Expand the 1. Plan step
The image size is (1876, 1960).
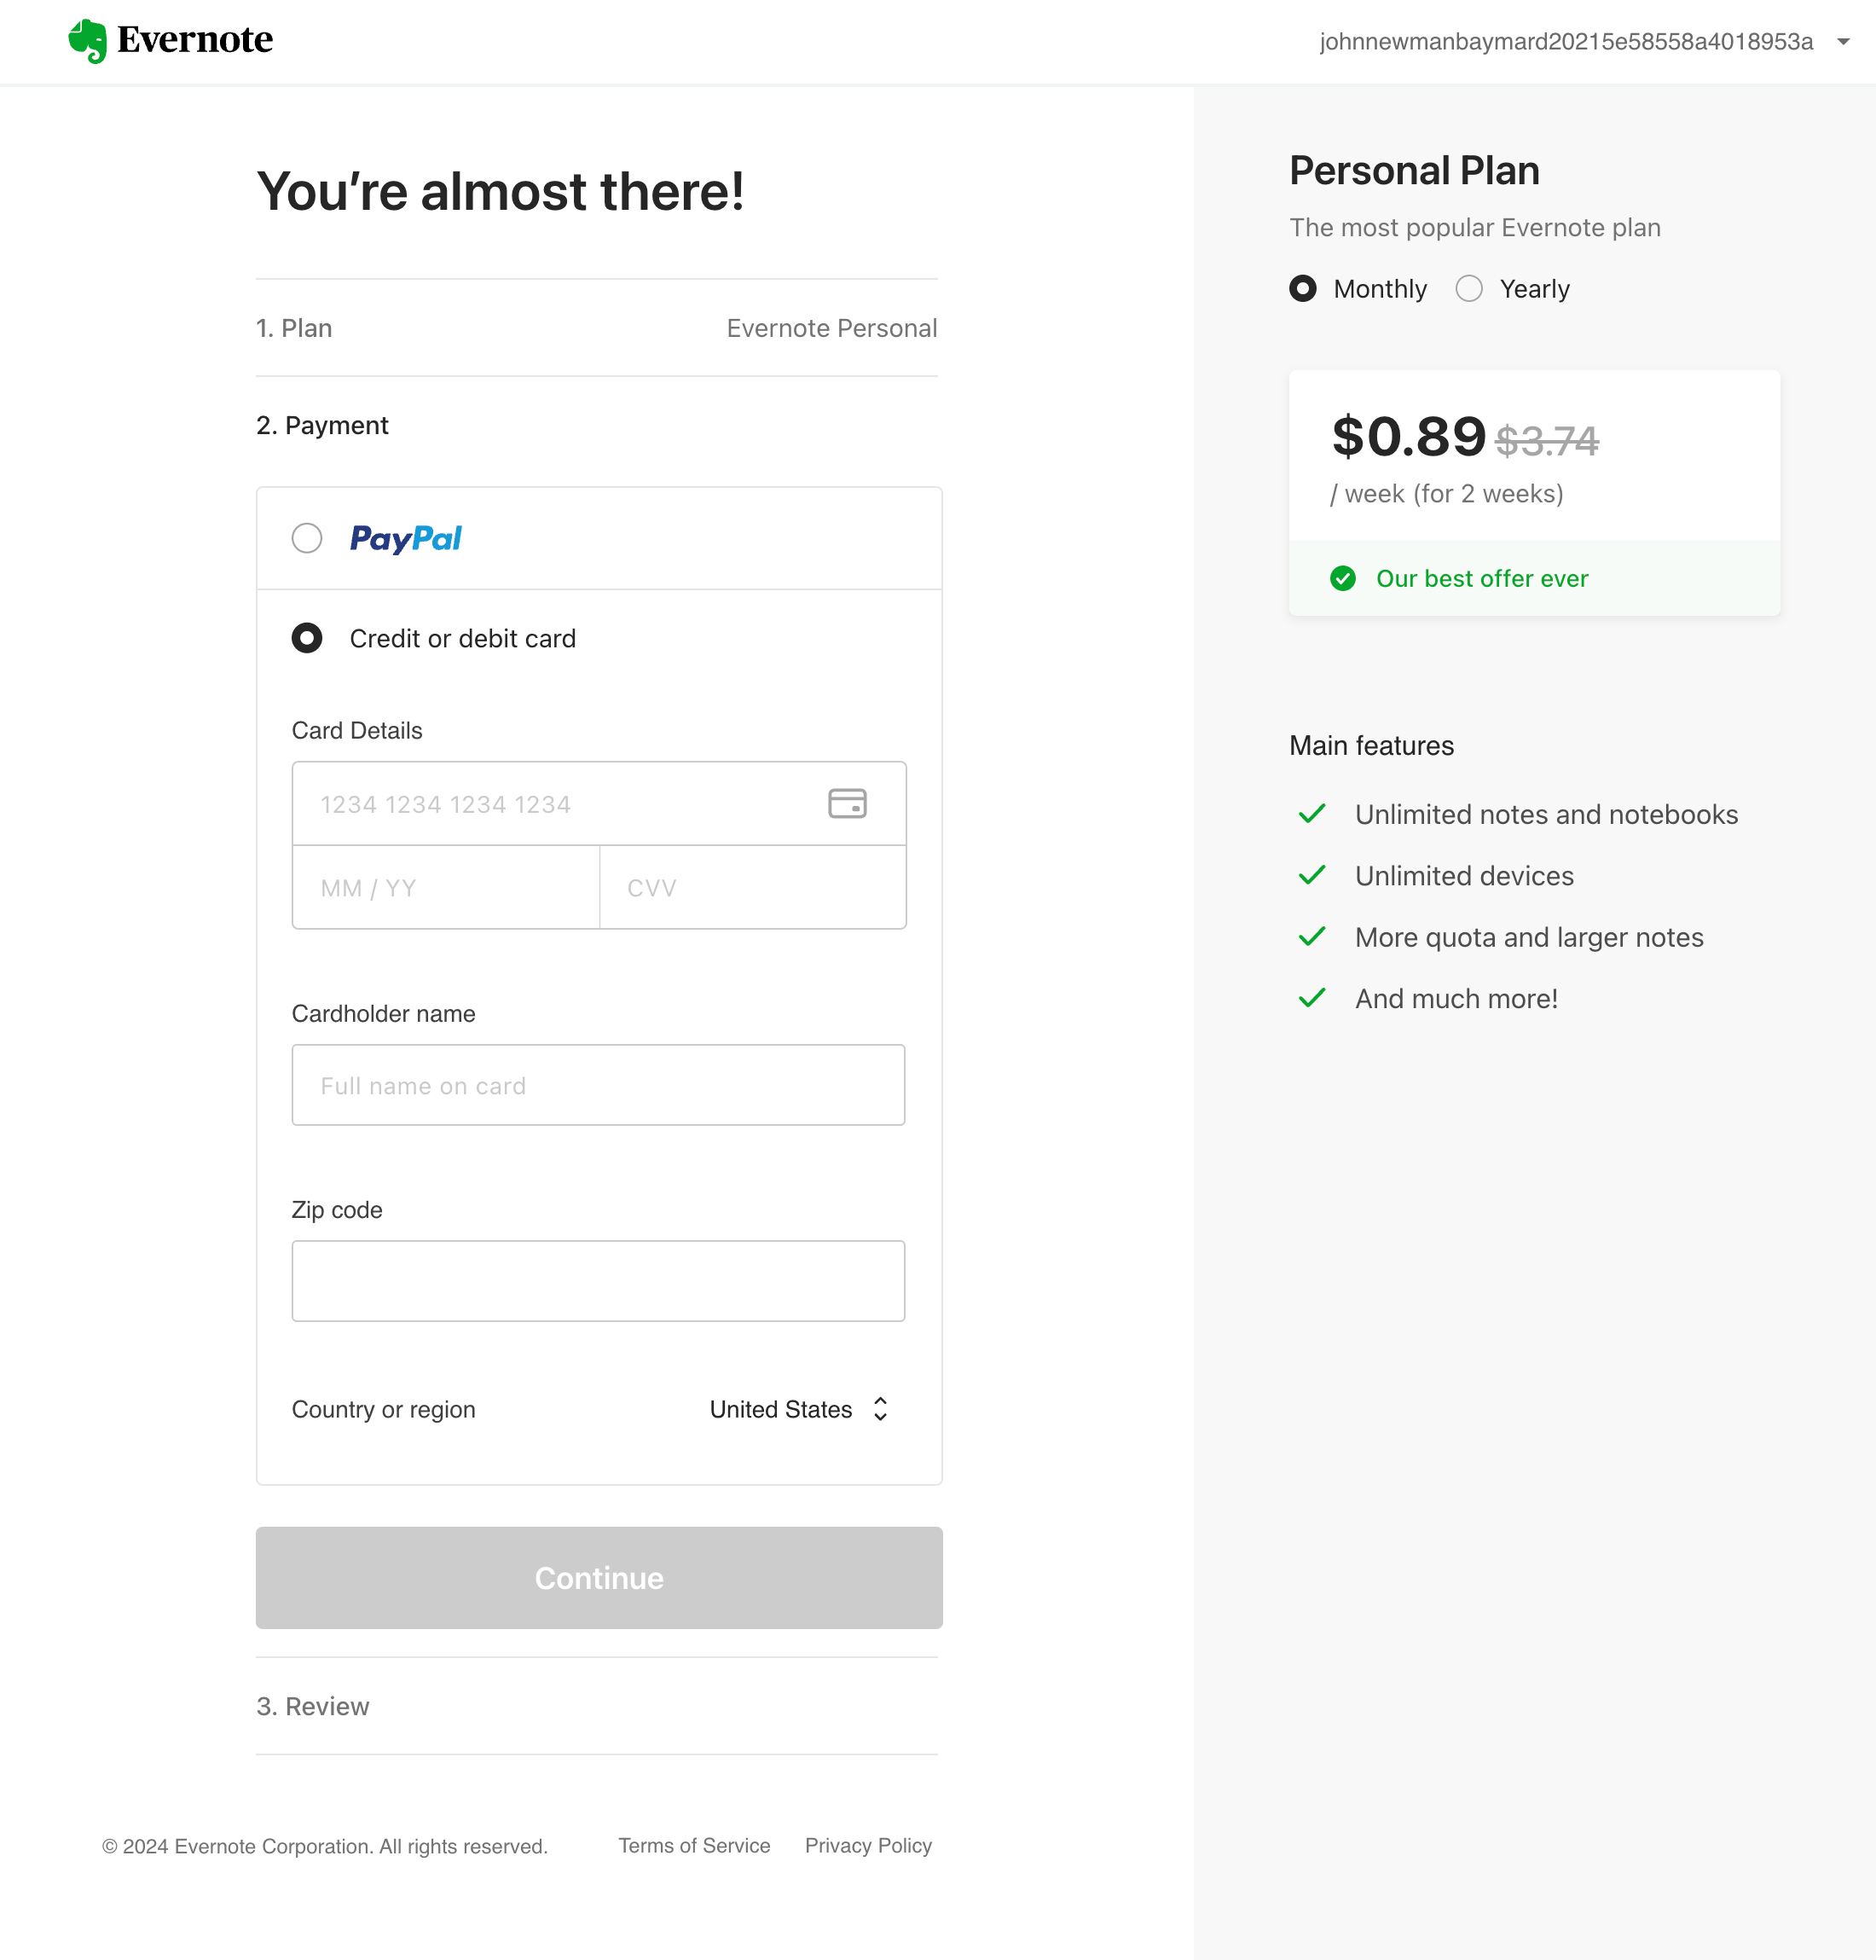tap(294, 328)
